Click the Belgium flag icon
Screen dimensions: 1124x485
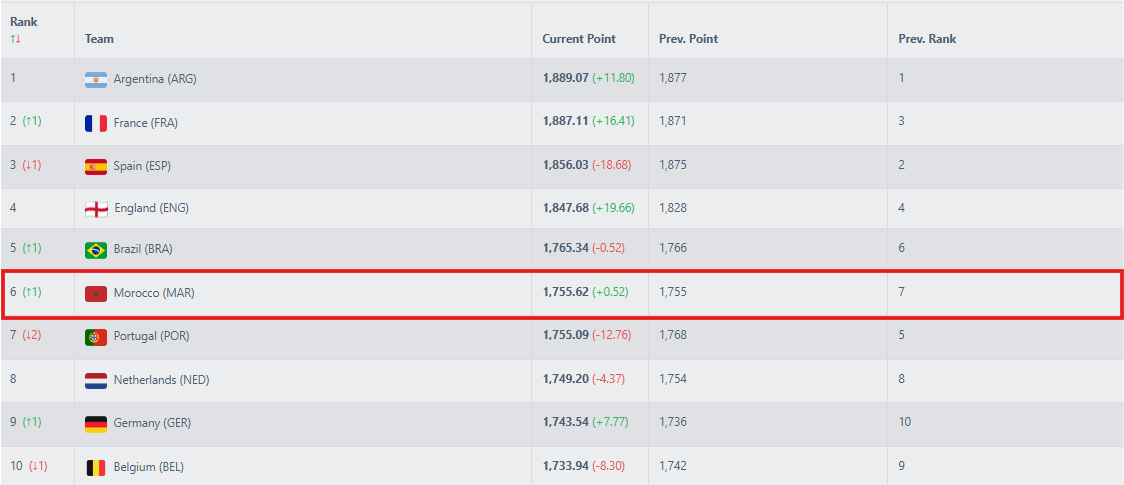click(x=96, y=467)
